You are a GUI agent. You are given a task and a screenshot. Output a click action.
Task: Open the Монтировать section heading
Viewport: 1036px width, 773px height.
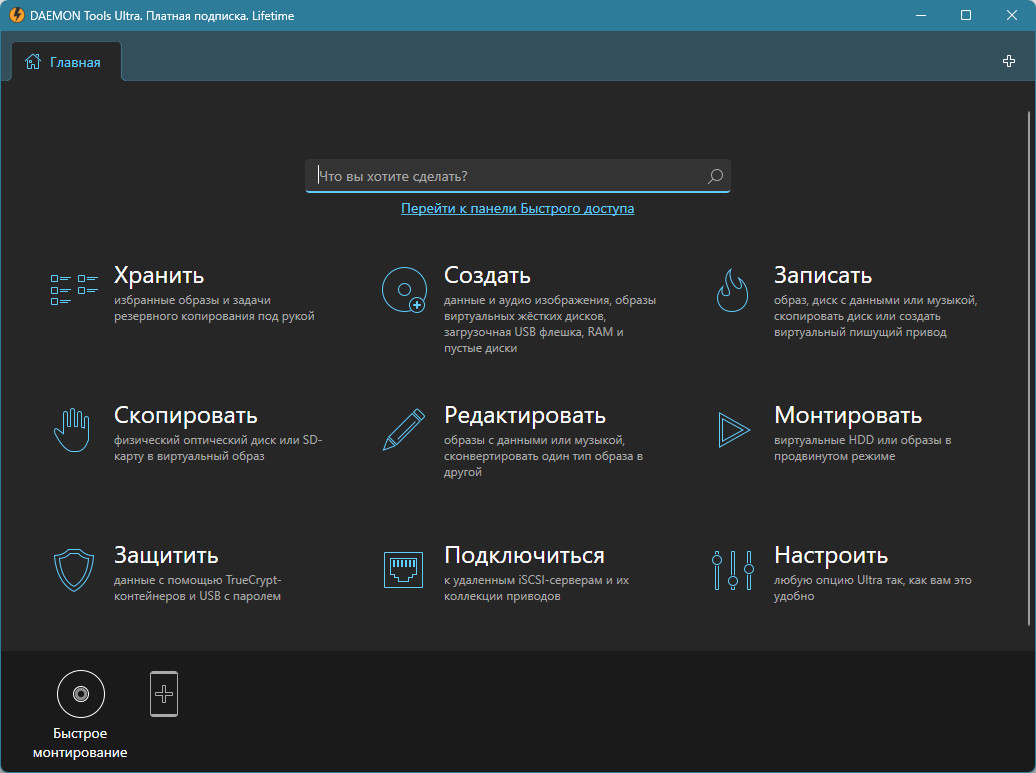[848, 415]
